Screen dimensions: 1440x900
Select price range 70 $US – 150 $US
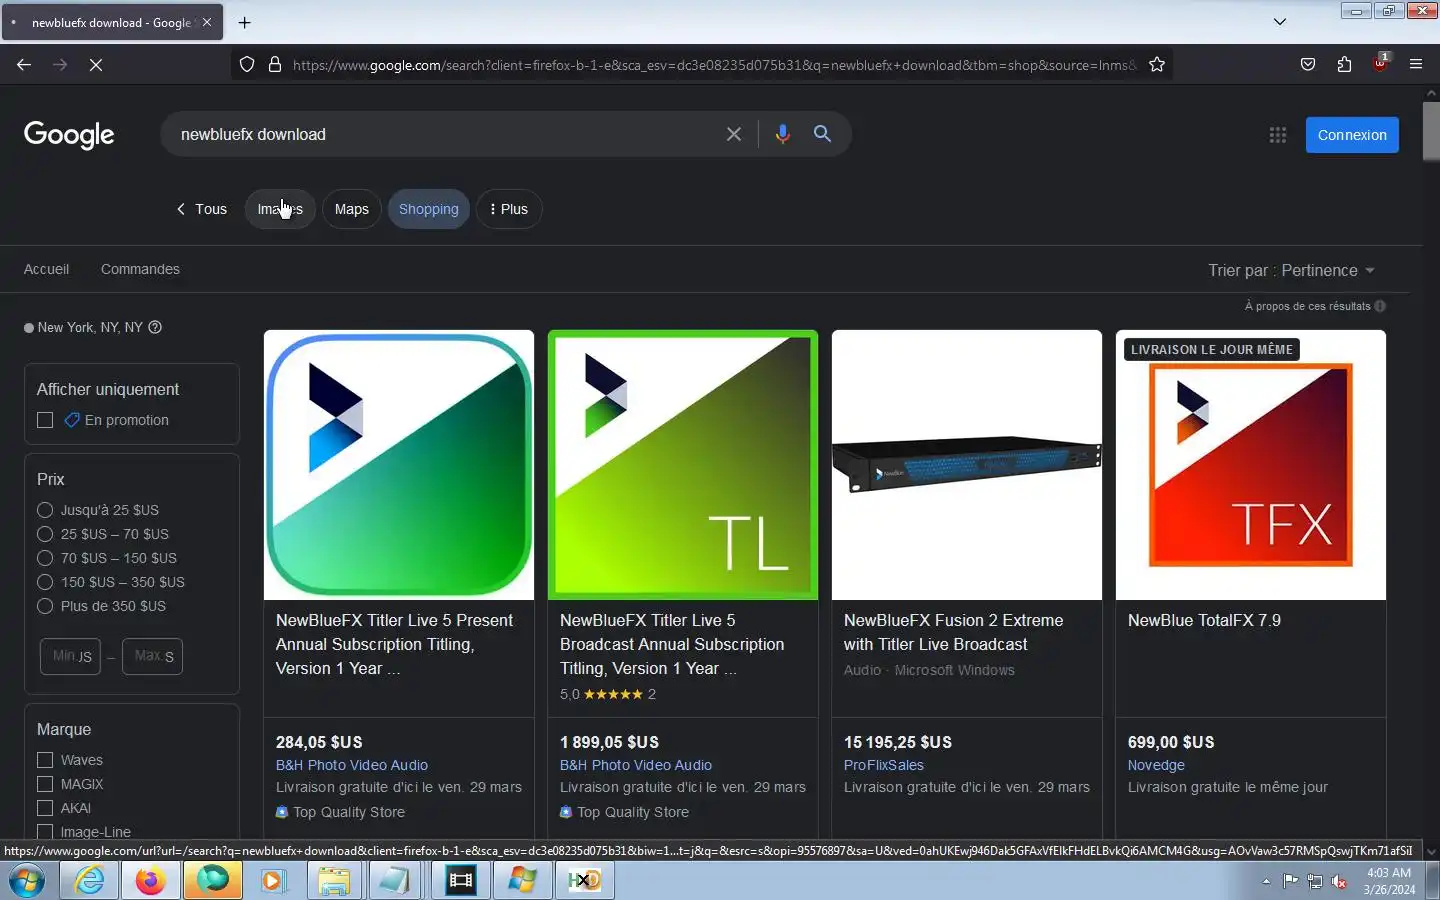45,558
